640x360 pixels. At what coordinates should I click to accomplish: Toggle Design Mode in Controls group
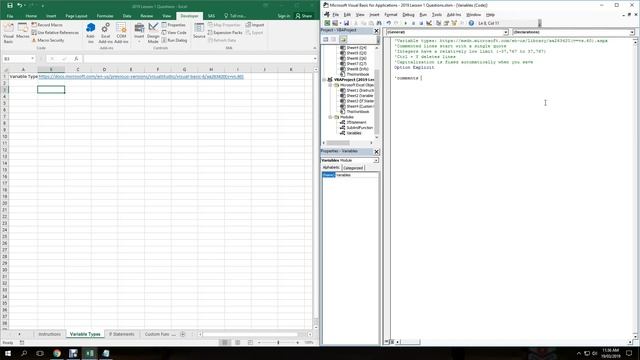(153, 33)
